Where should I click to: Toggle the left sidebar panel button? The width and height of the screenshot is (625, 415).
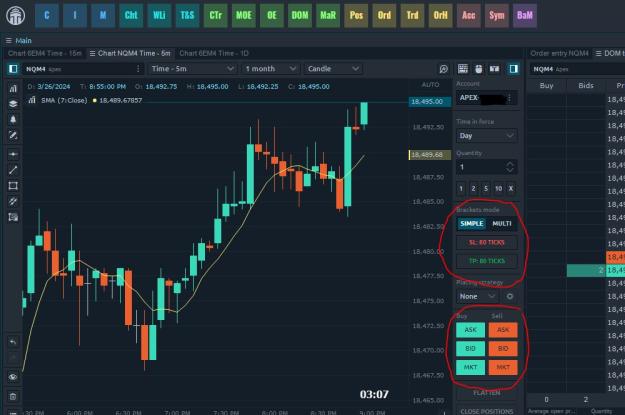pyautogui.click(x=13, y=69)
